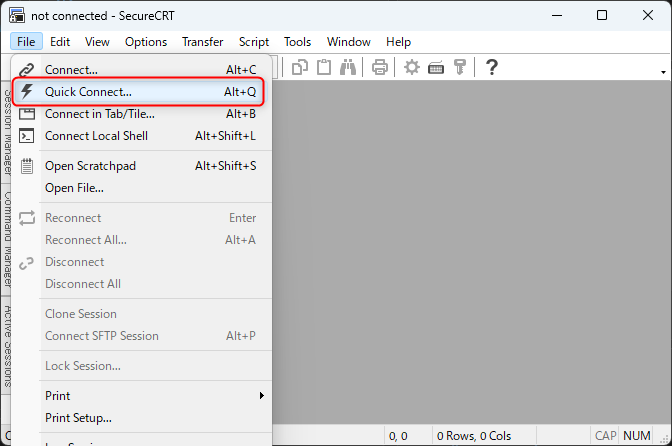
Task: Click the 0, 0 cursor position status
Action: [398, 436]
